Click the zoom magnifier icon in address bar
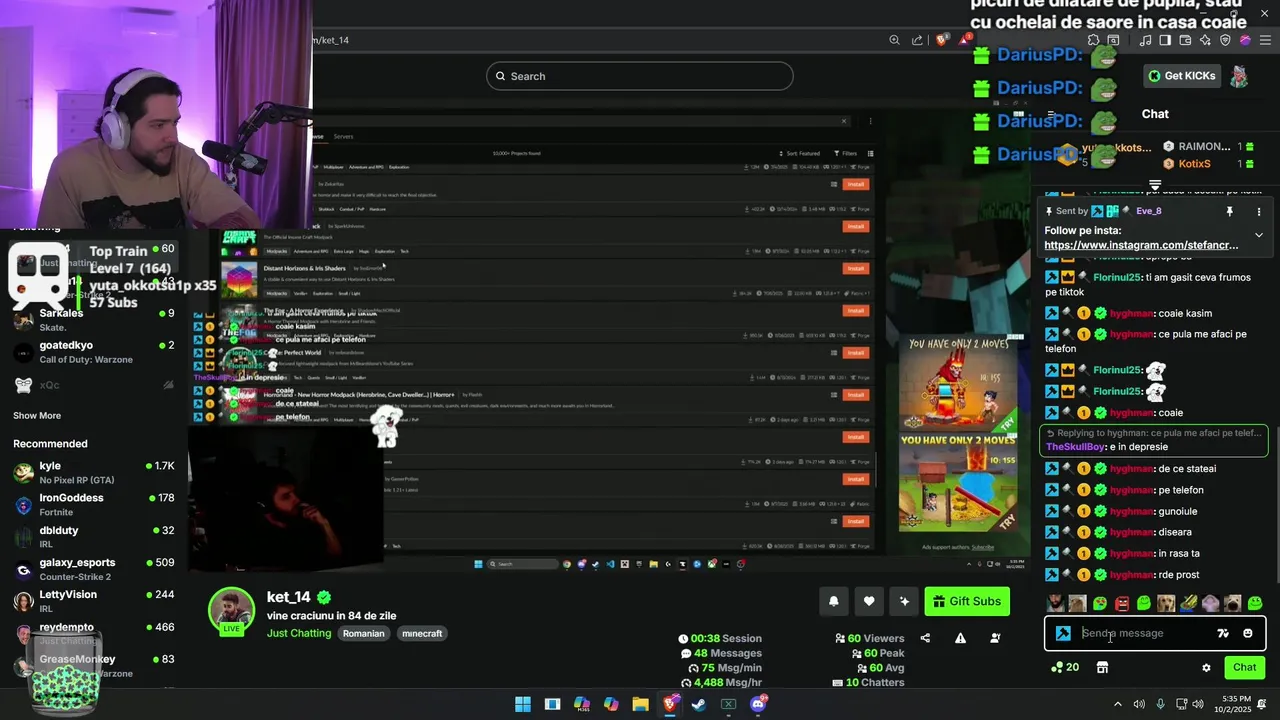 coord(894,40)
